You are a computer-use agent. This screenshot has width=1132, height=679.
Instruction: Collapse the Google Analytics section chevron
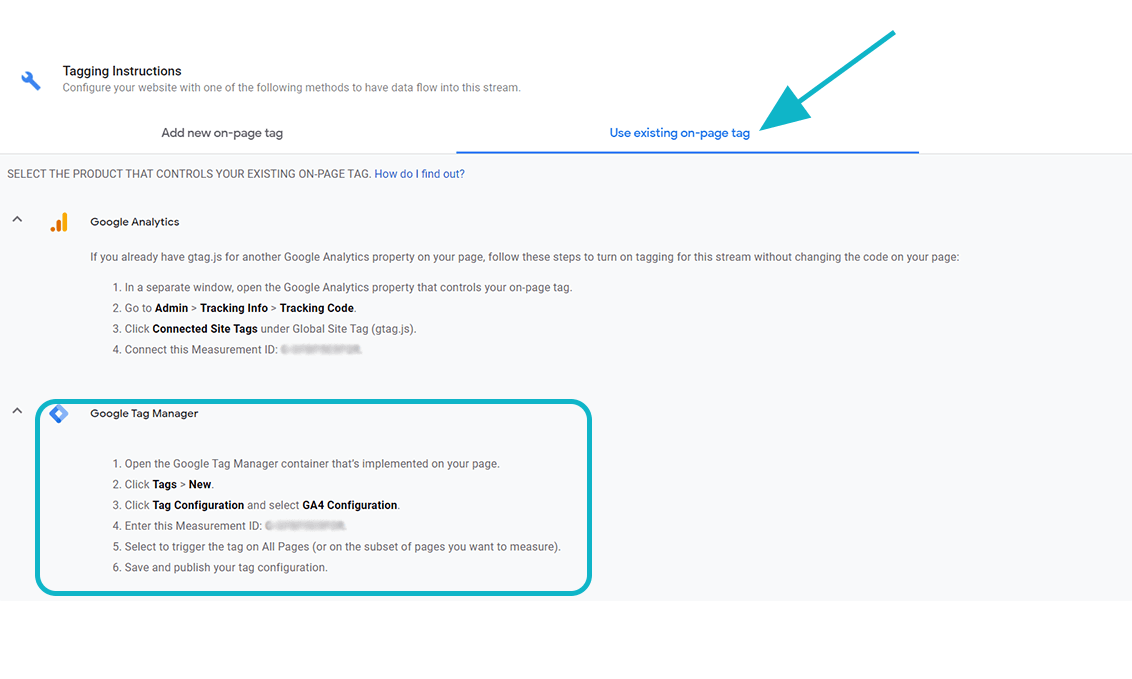click(17, 219)
